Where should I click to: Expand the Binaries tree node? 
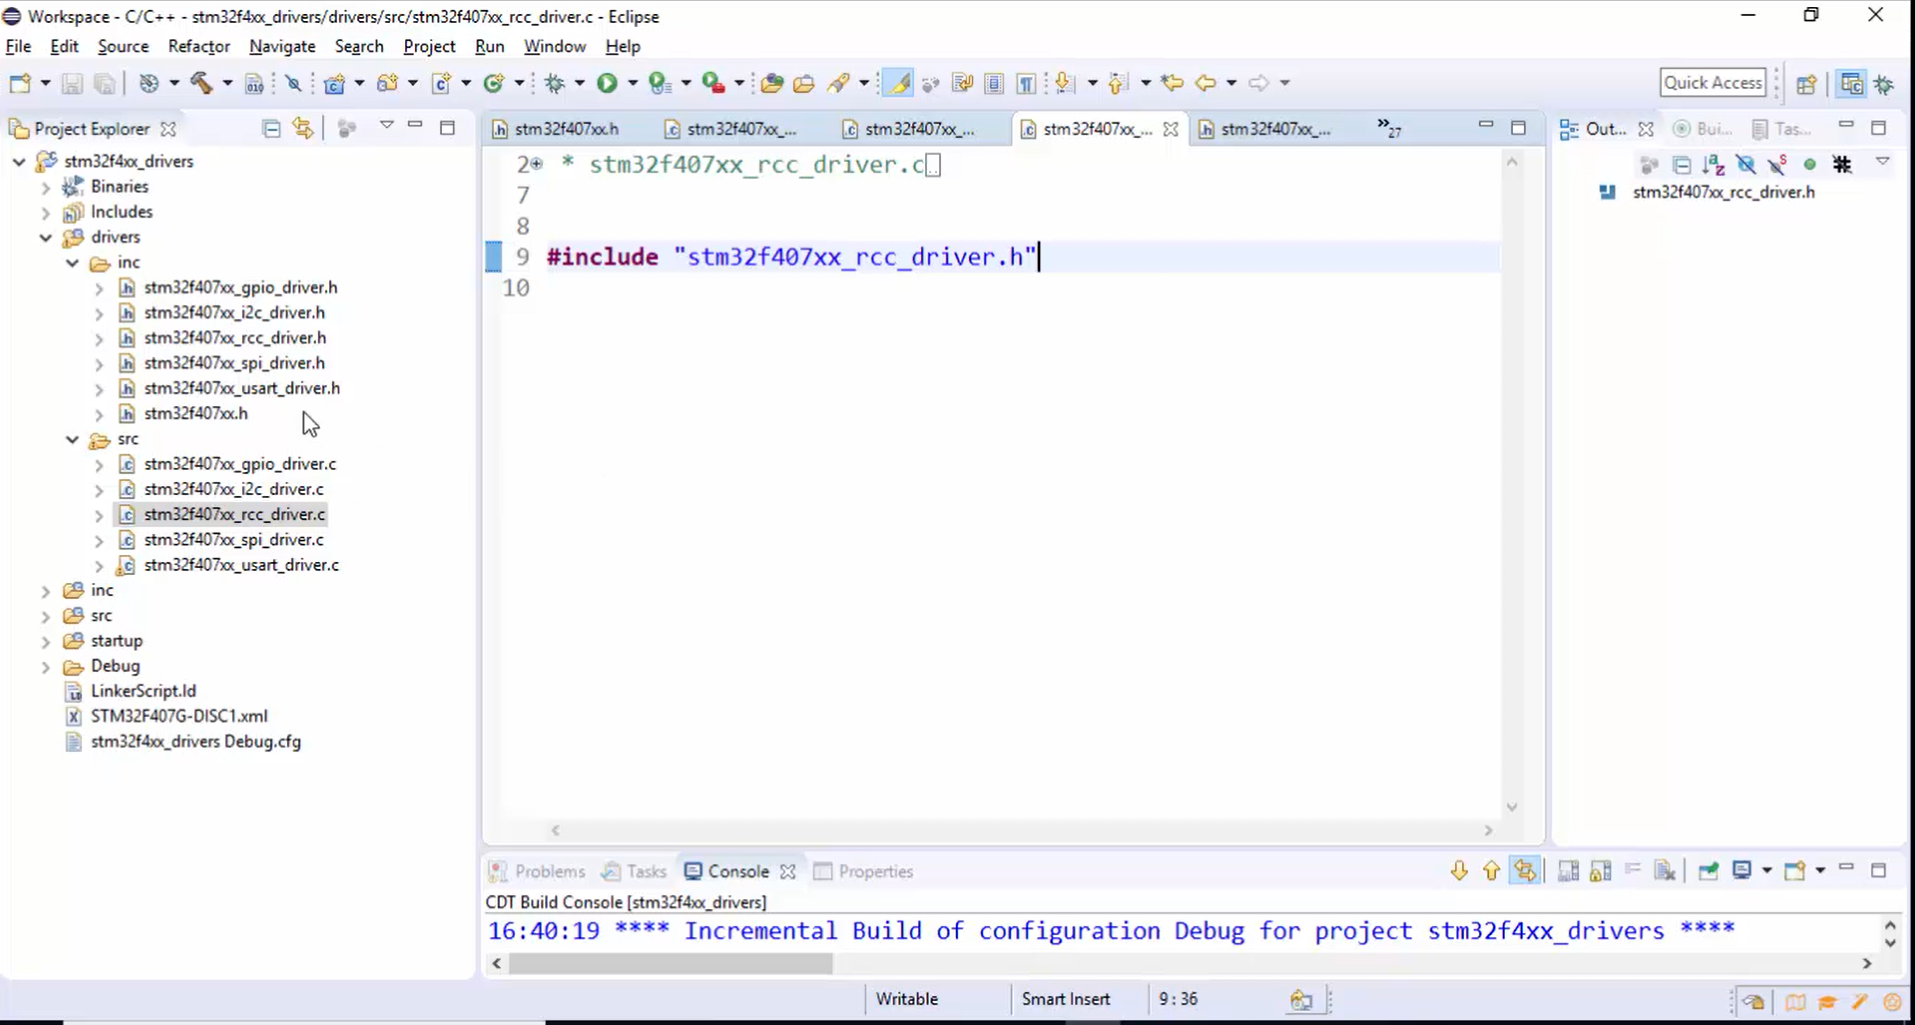point(45,187)
